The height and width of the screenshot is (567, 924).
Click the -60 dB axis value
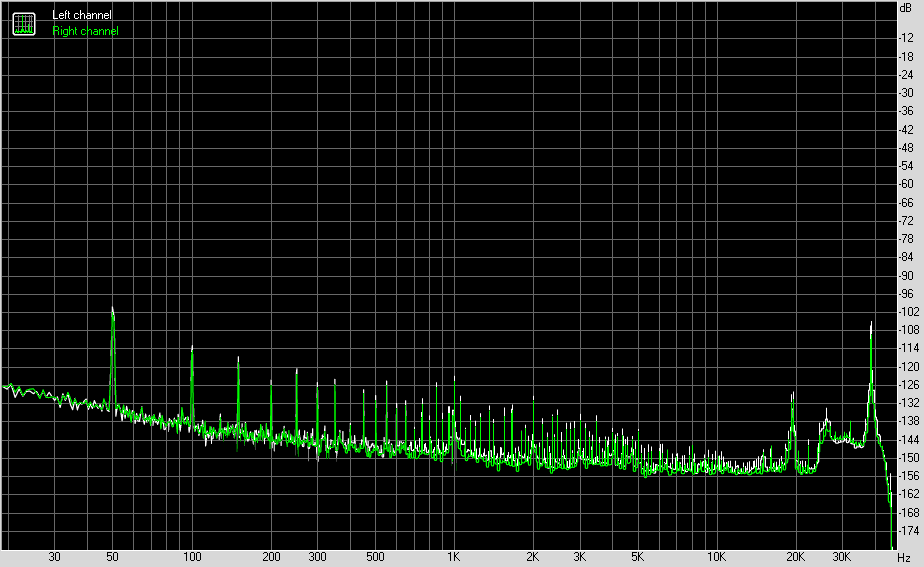click(906, 184)
